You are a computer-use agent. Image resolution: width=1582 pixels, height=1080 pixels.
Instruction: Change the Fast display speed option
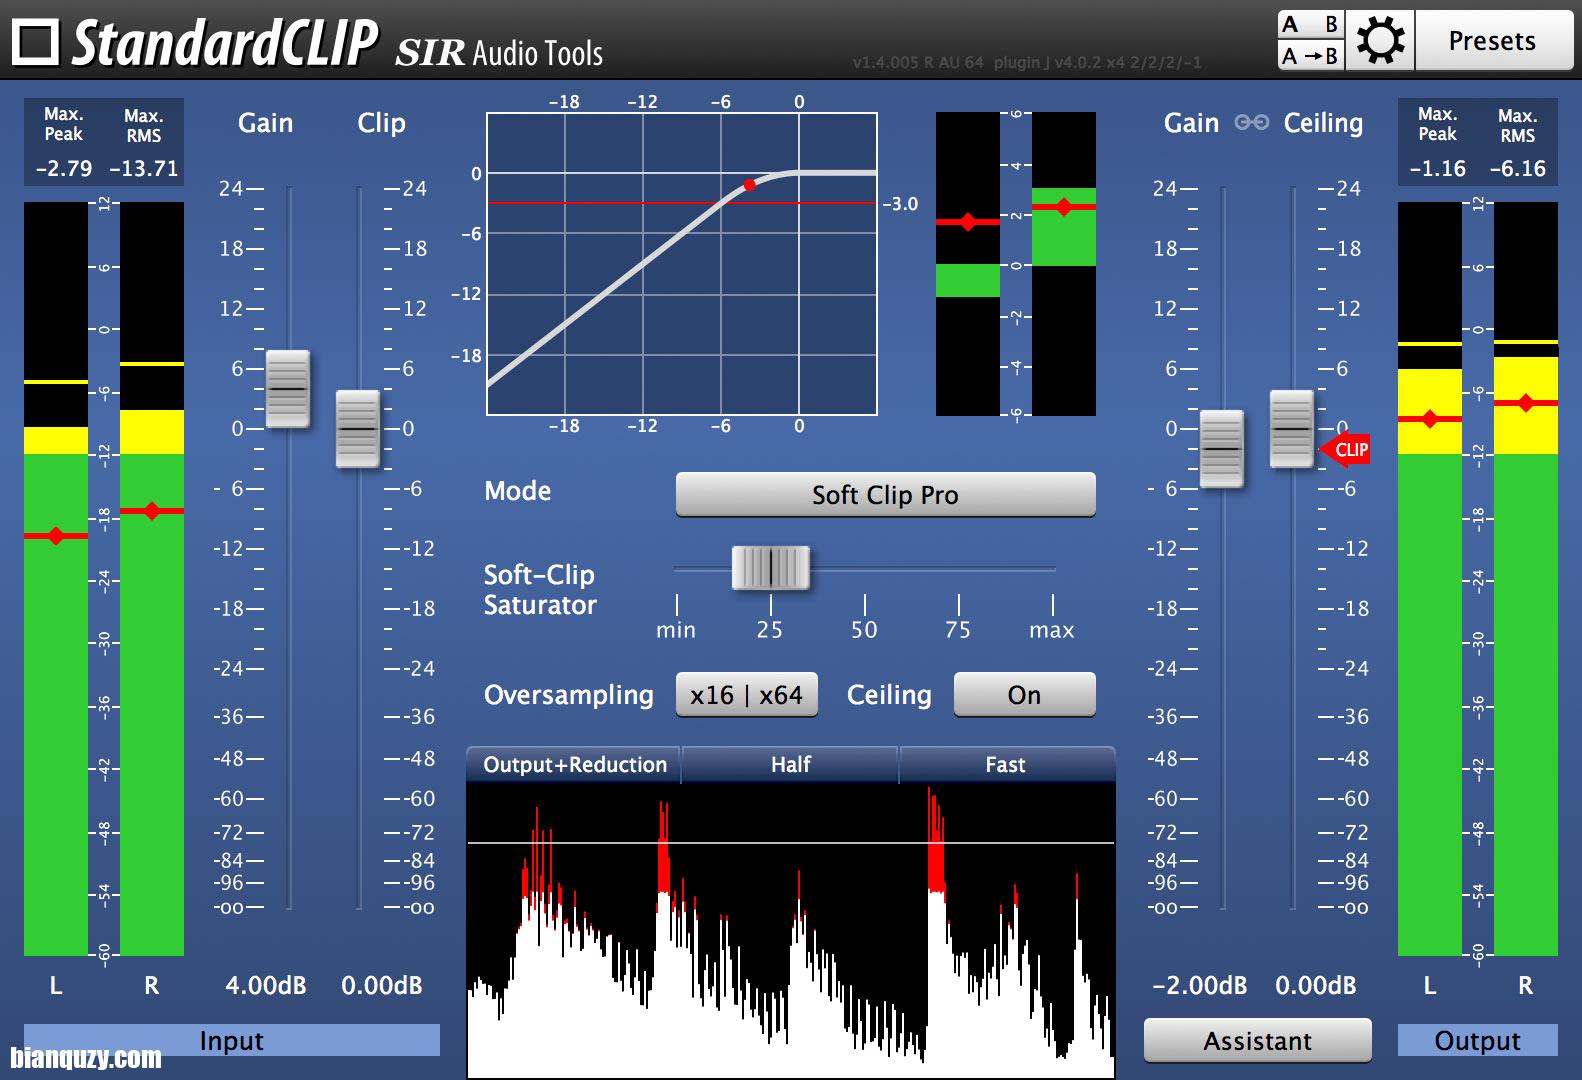(1006, 765)
